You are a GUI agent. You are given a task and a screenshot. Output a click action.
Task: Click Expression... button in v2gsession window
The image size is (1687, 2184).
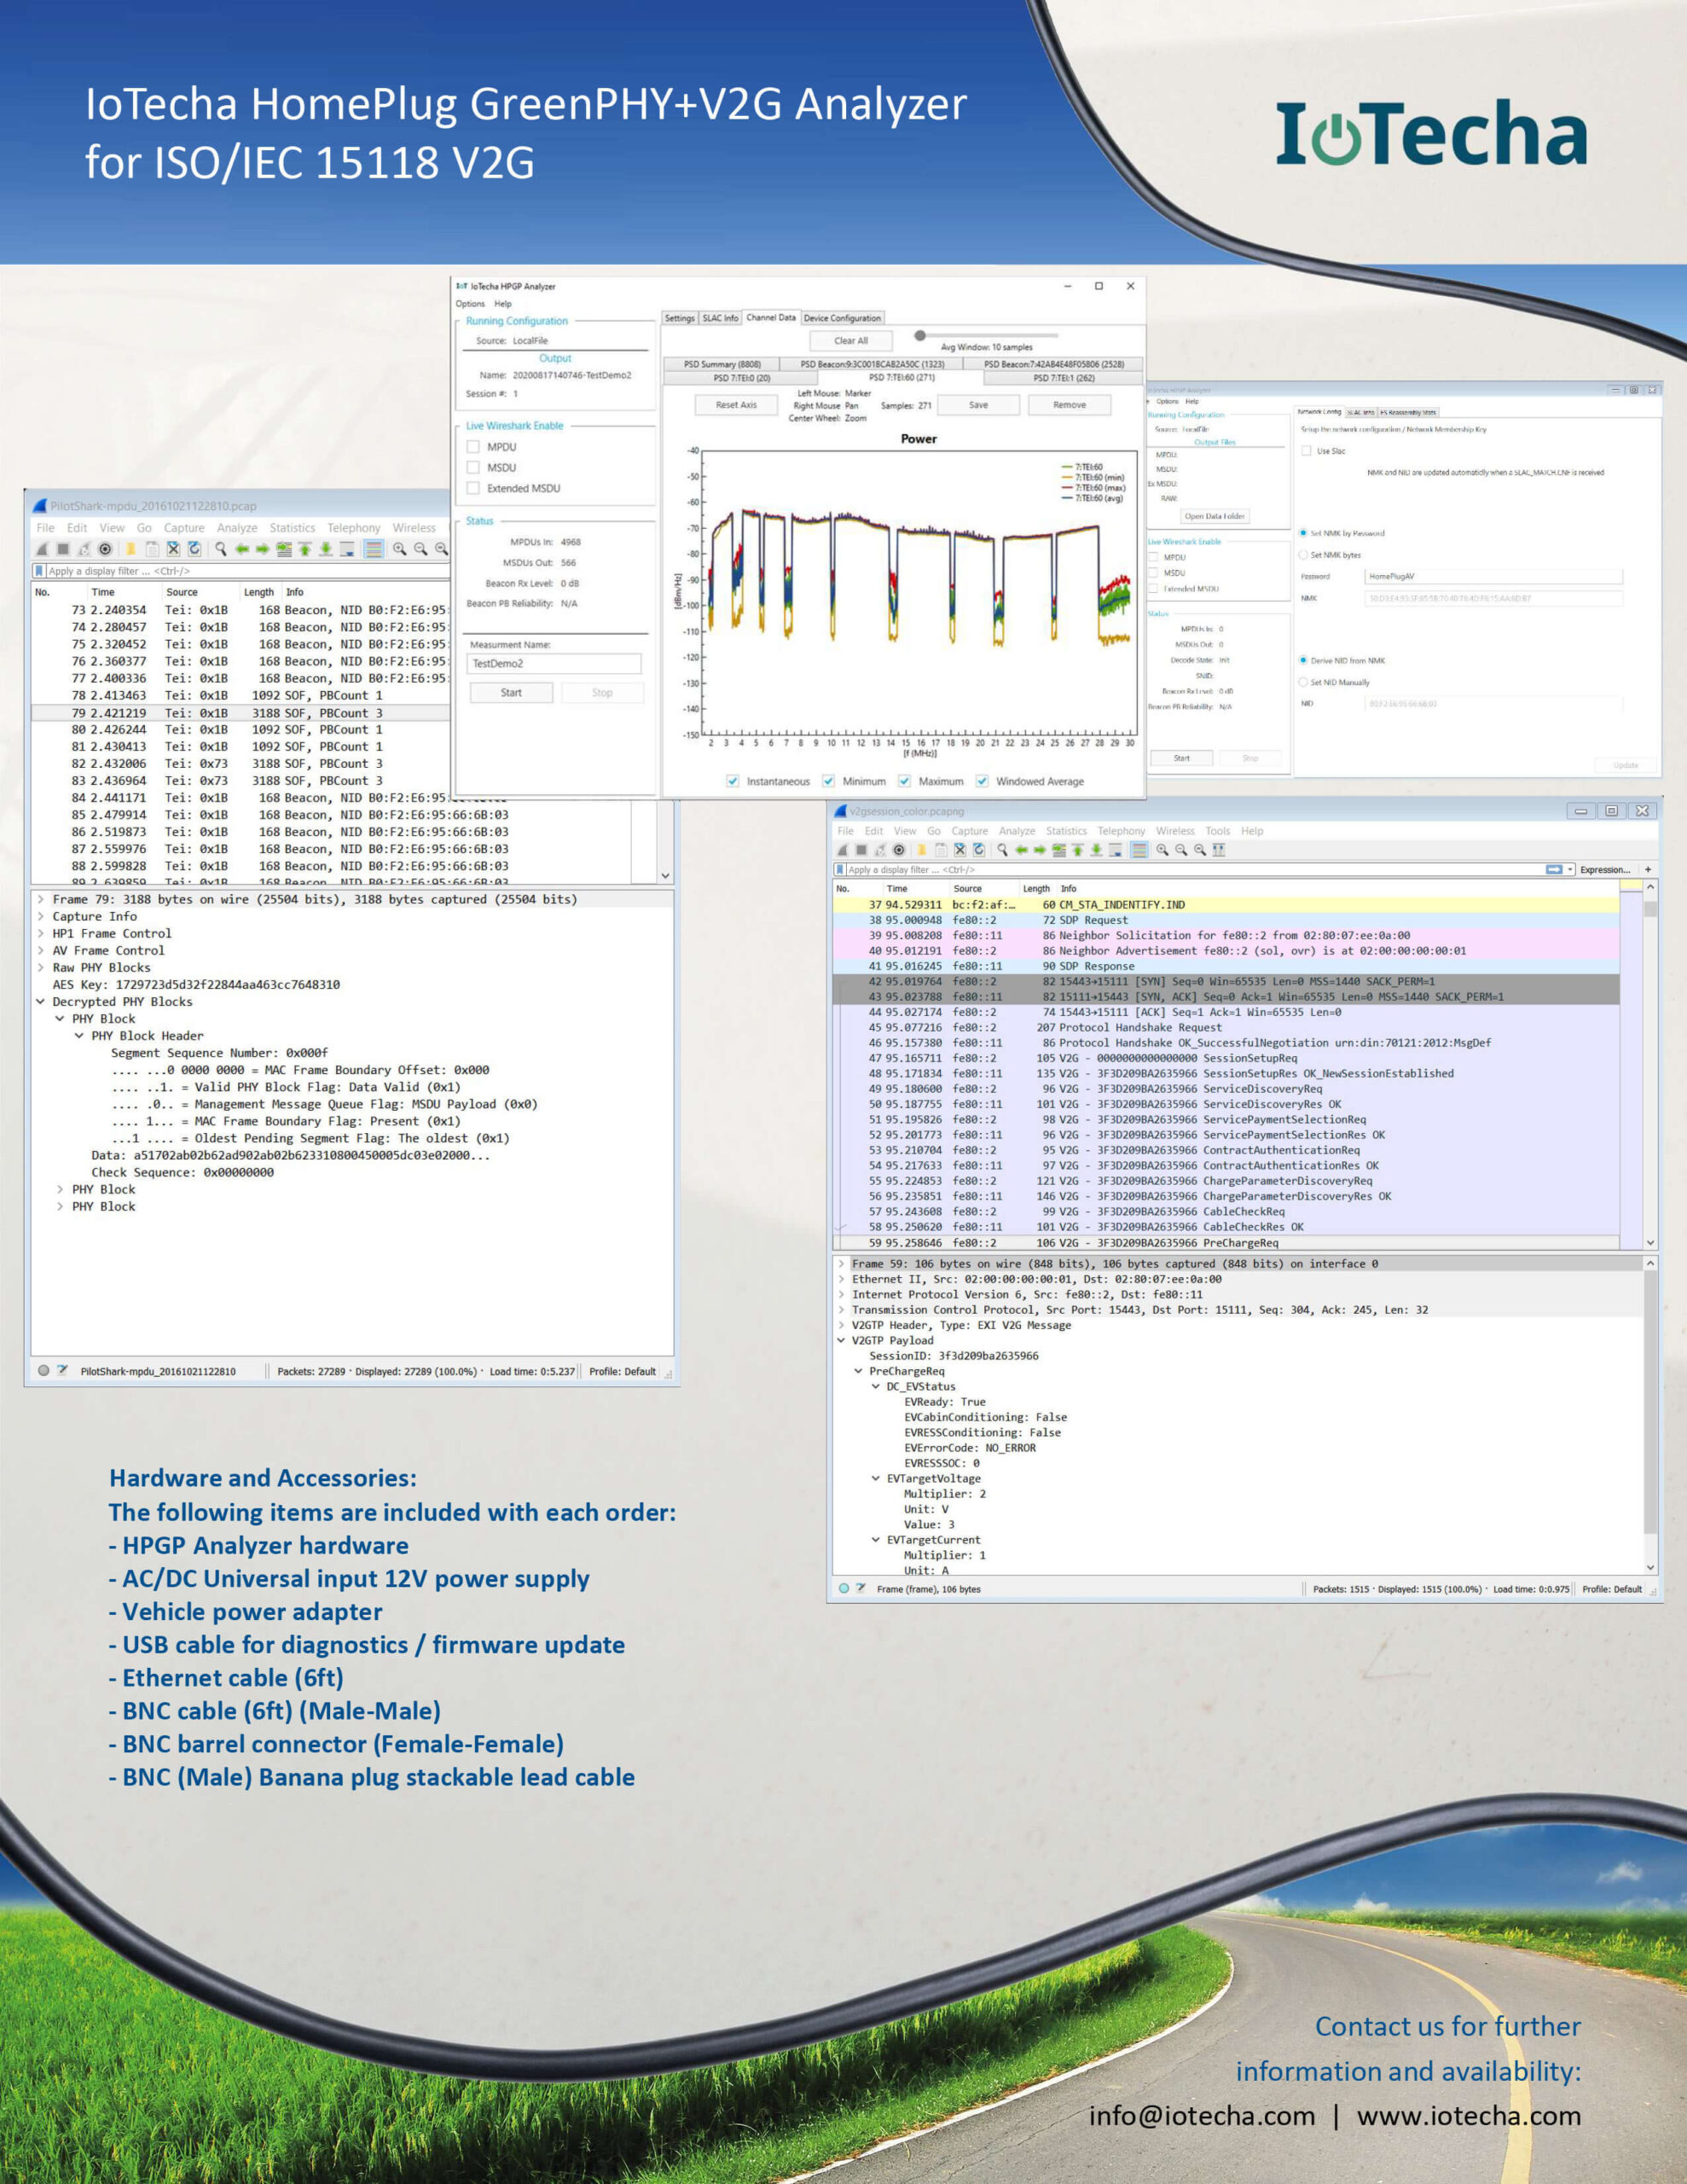[1604, 870]
